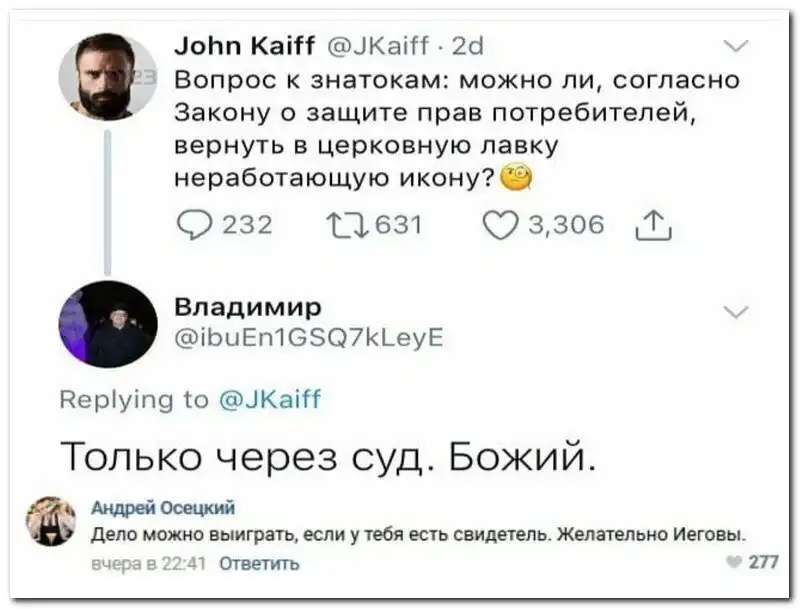Click the Владимир display name
This screenshot has width=800, height=609.
point(248,306)
